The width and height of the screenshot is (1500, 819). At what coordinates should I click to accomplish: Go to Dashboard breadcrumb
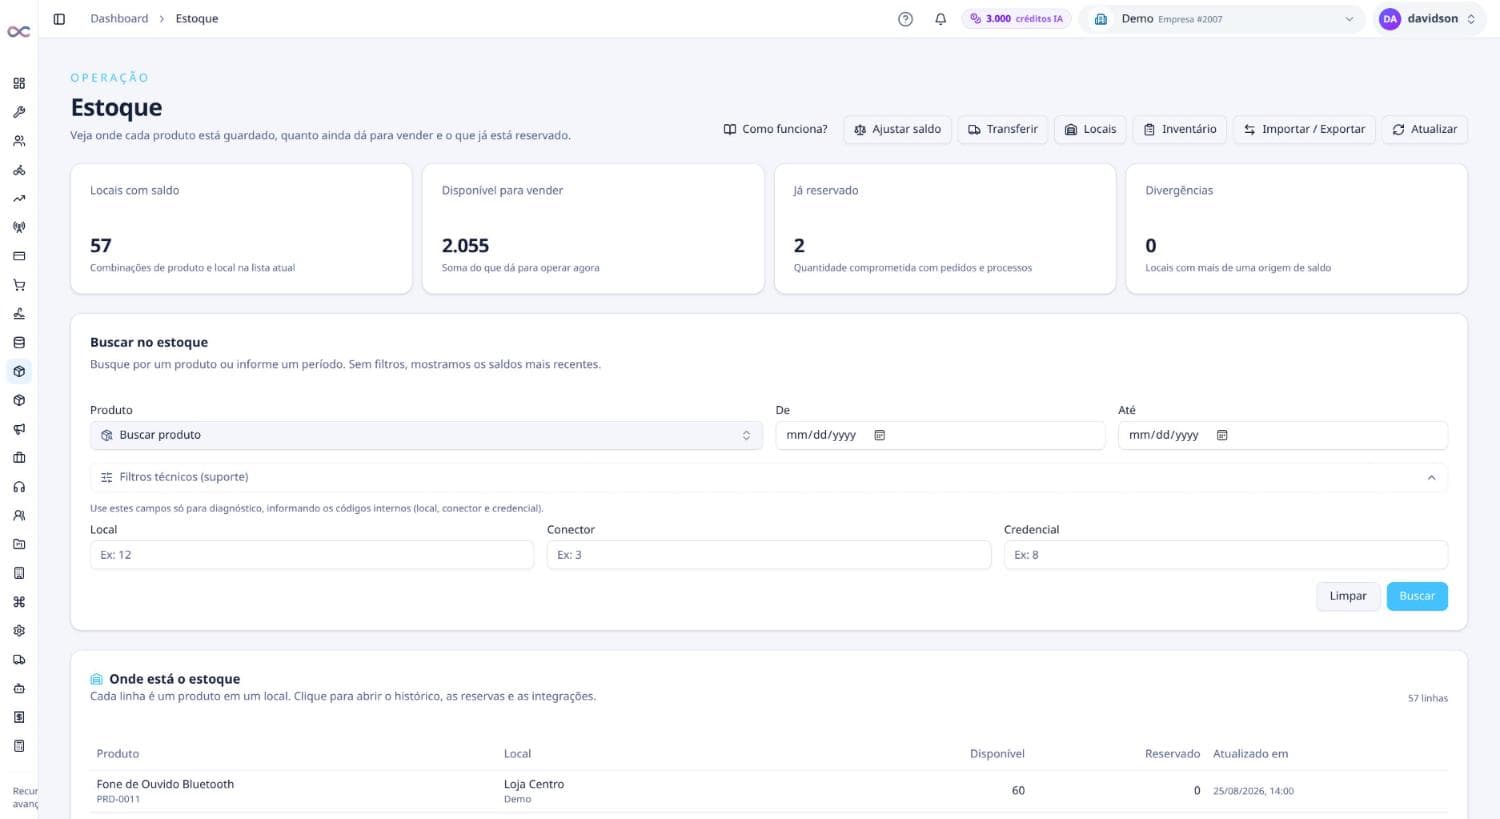coord(119,19)
